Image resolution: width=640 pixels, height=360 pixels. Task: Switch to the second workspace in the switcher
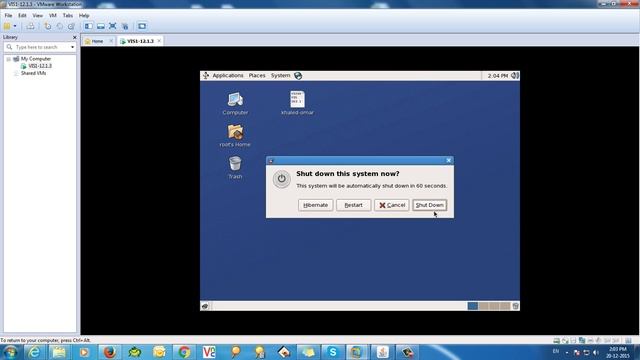tap(484, 306)
